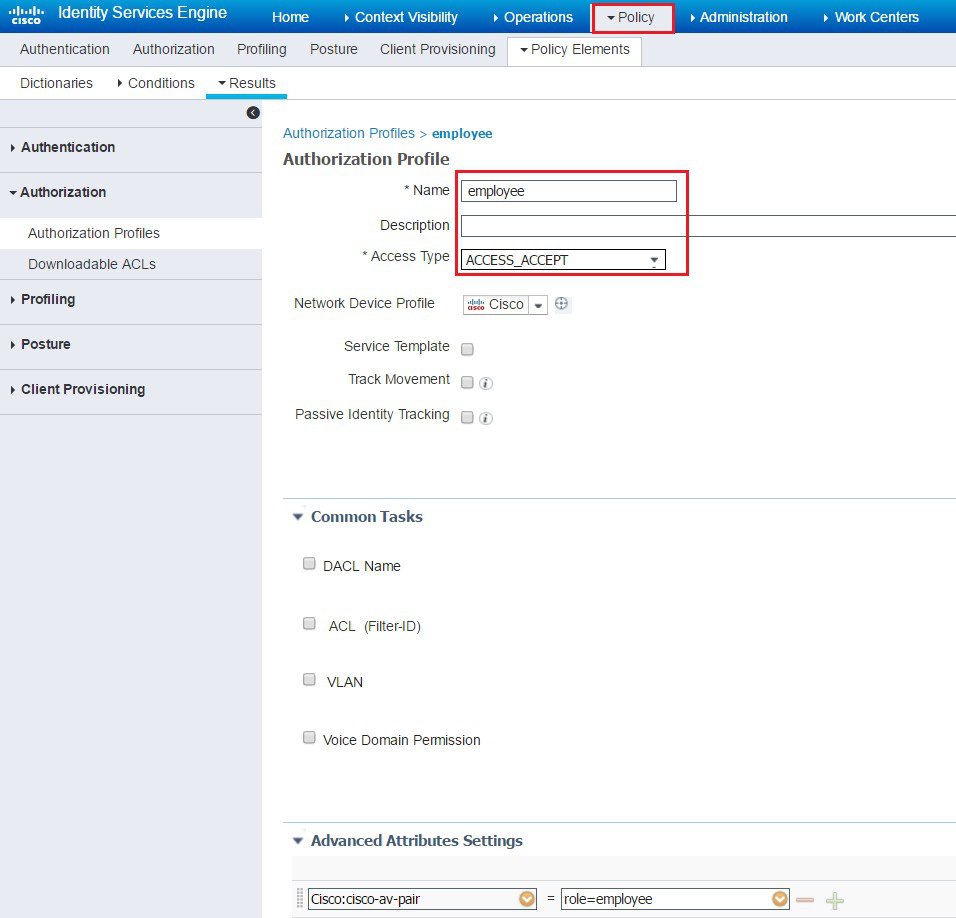This screenshot has width=956, height=918.
Task: Open the Dictionaries sub-tab
Action: pyautogui.click(x=56, y=83)
